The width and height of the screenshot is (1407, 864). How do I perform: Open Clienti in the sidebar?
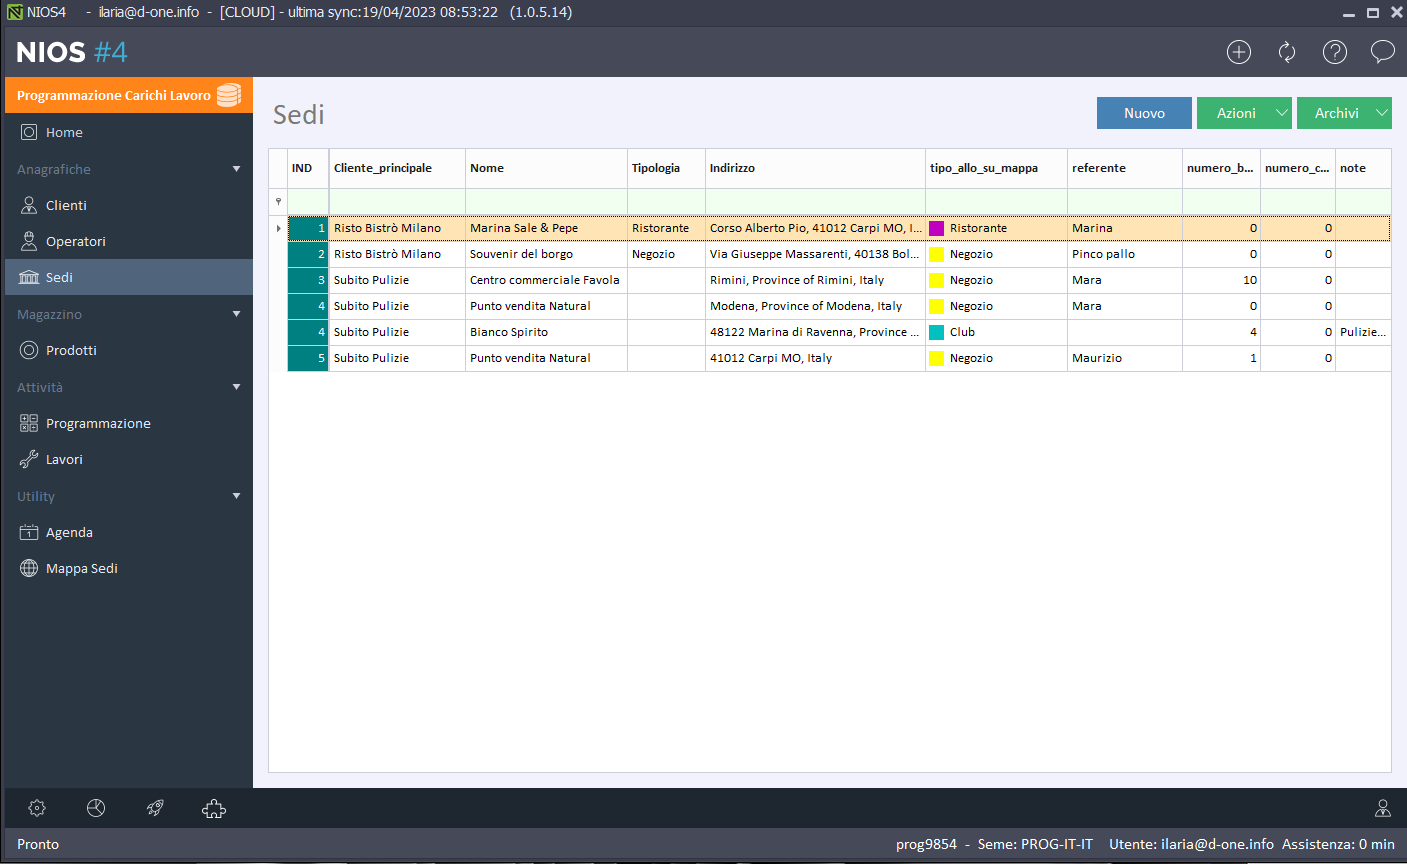pyautogui.click(x=66, y=205)
